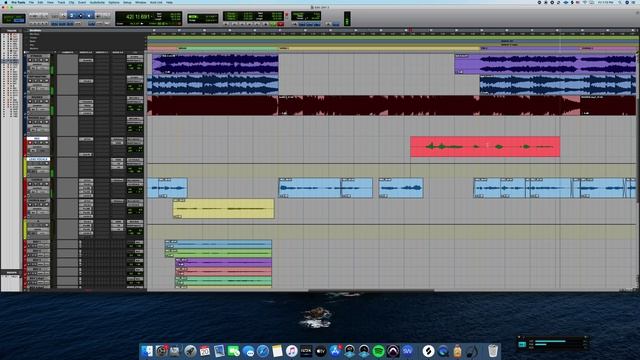This screenshot has width=640, height=360.
Task: Open Spotify from the Dock
Action: click(x=378, y=351)
